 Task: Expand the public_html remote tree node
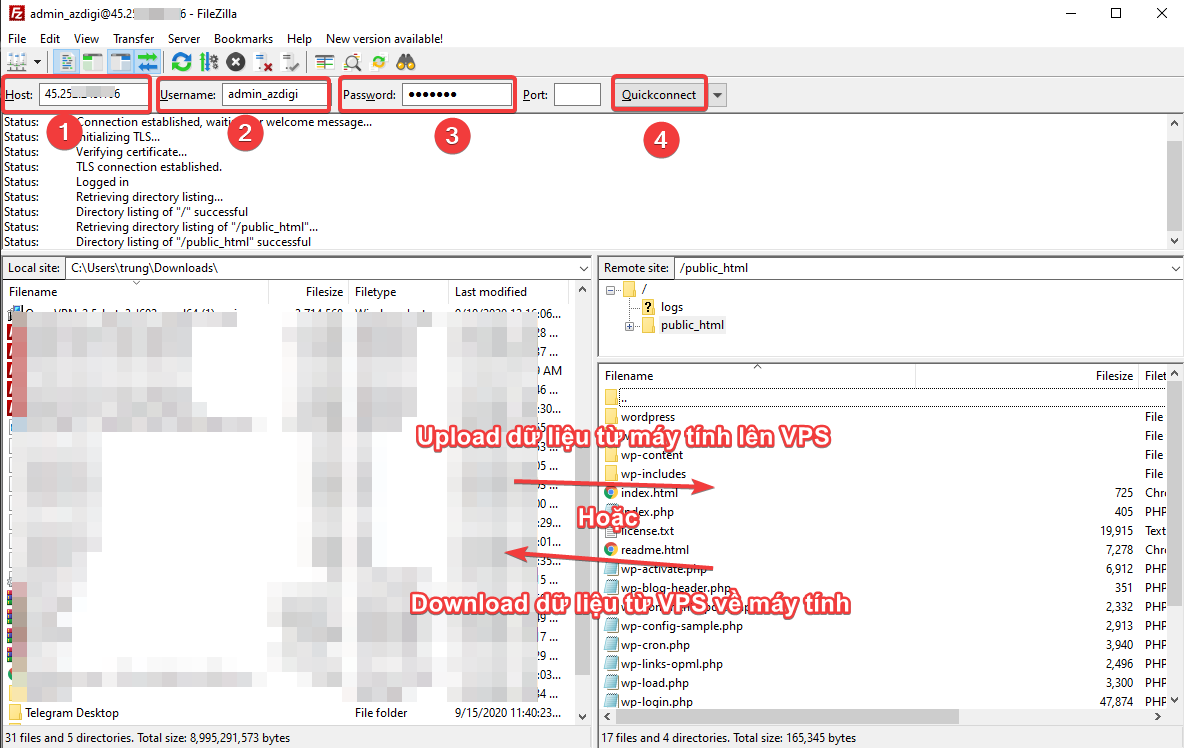[630, 326]
